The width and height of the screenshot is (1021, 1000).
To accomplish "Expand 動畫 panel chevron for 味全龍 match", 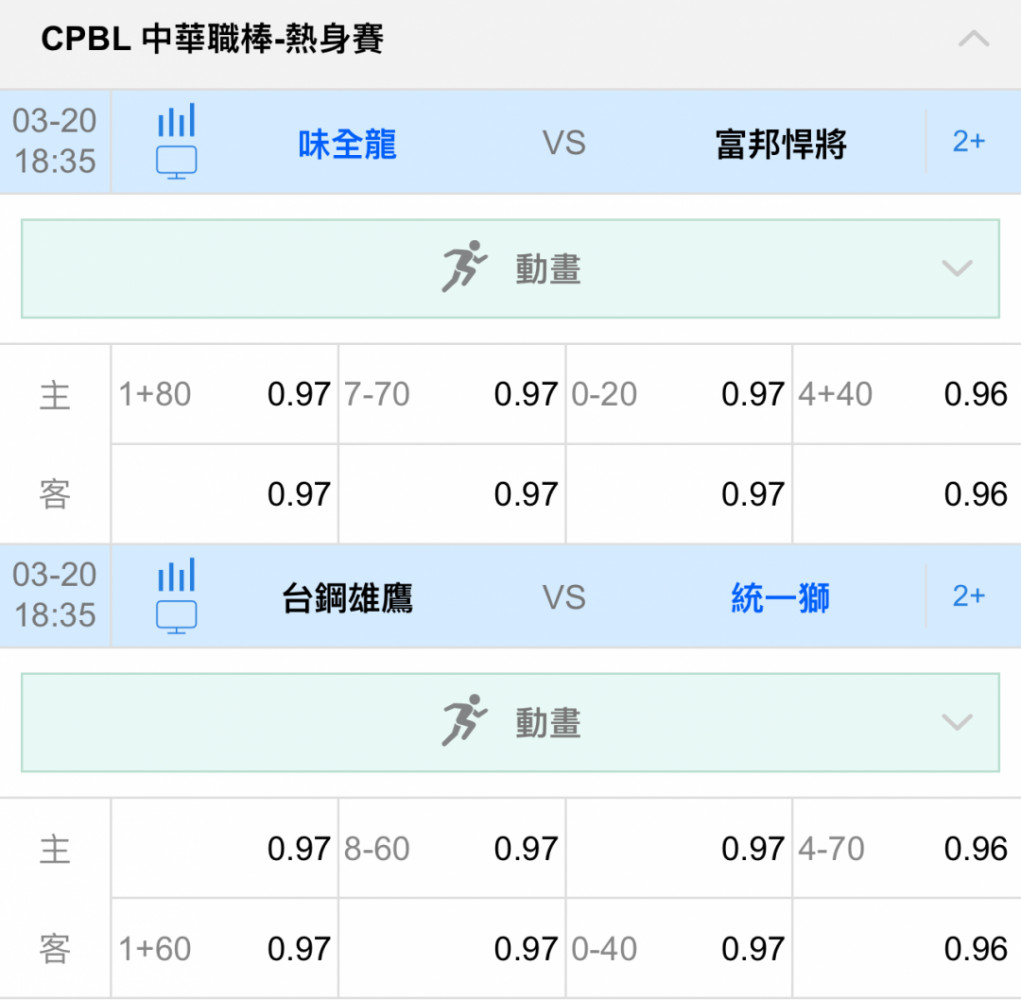I will [957, 268].
